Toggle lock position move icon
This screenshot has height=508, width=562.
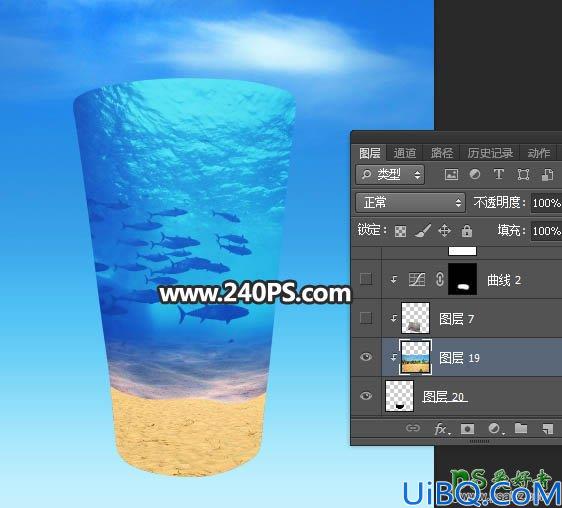(444, 231)
